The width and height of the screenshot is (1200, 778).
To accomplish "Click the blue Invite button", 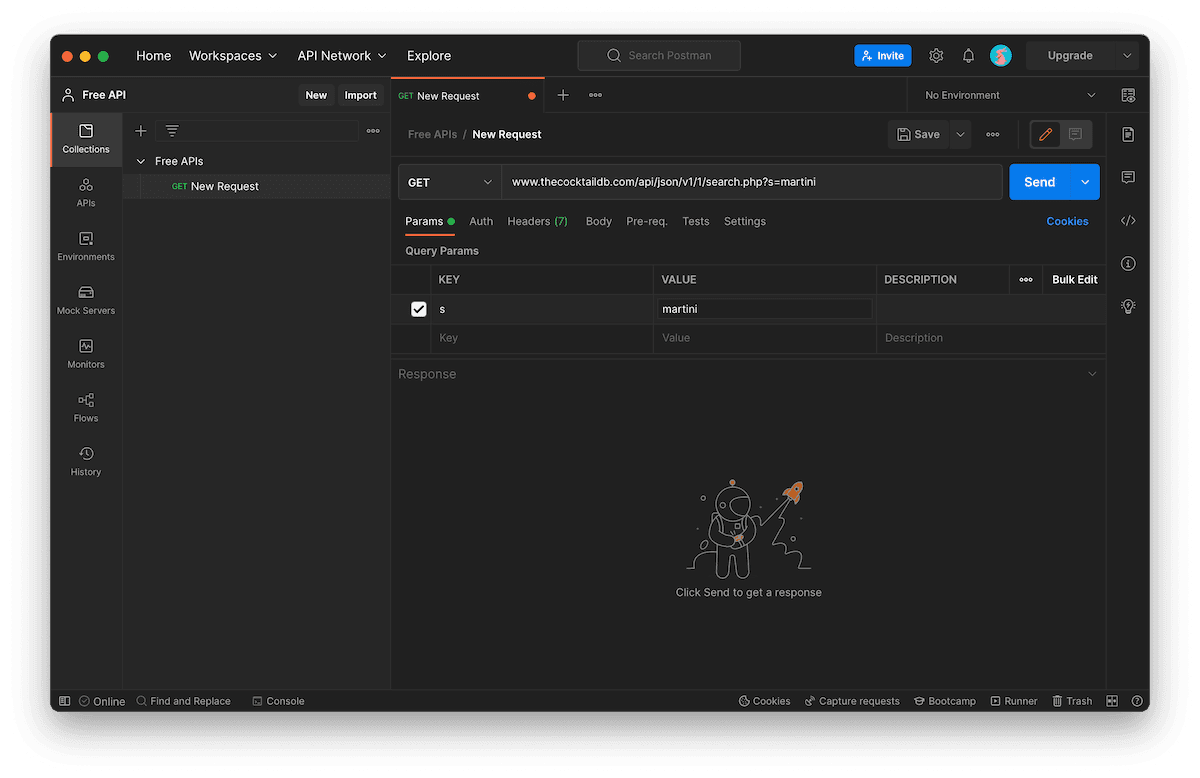I will click(x=883, y=56).
